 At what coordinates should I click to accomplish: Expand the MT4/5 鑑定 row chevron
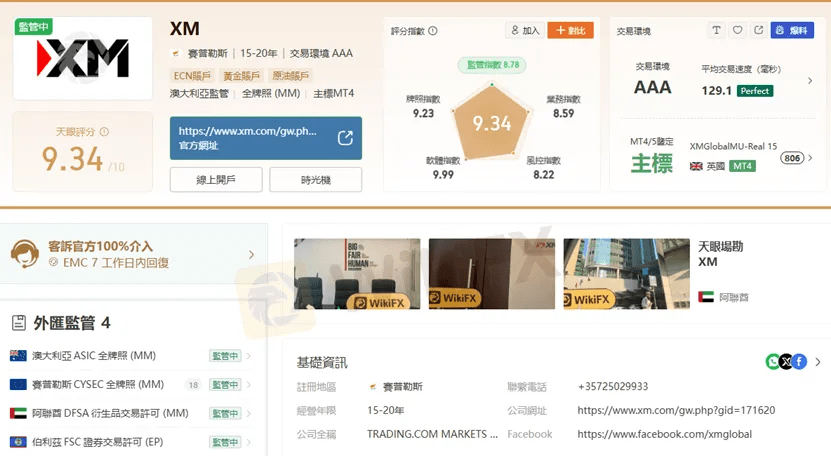(x=810, y=158)
